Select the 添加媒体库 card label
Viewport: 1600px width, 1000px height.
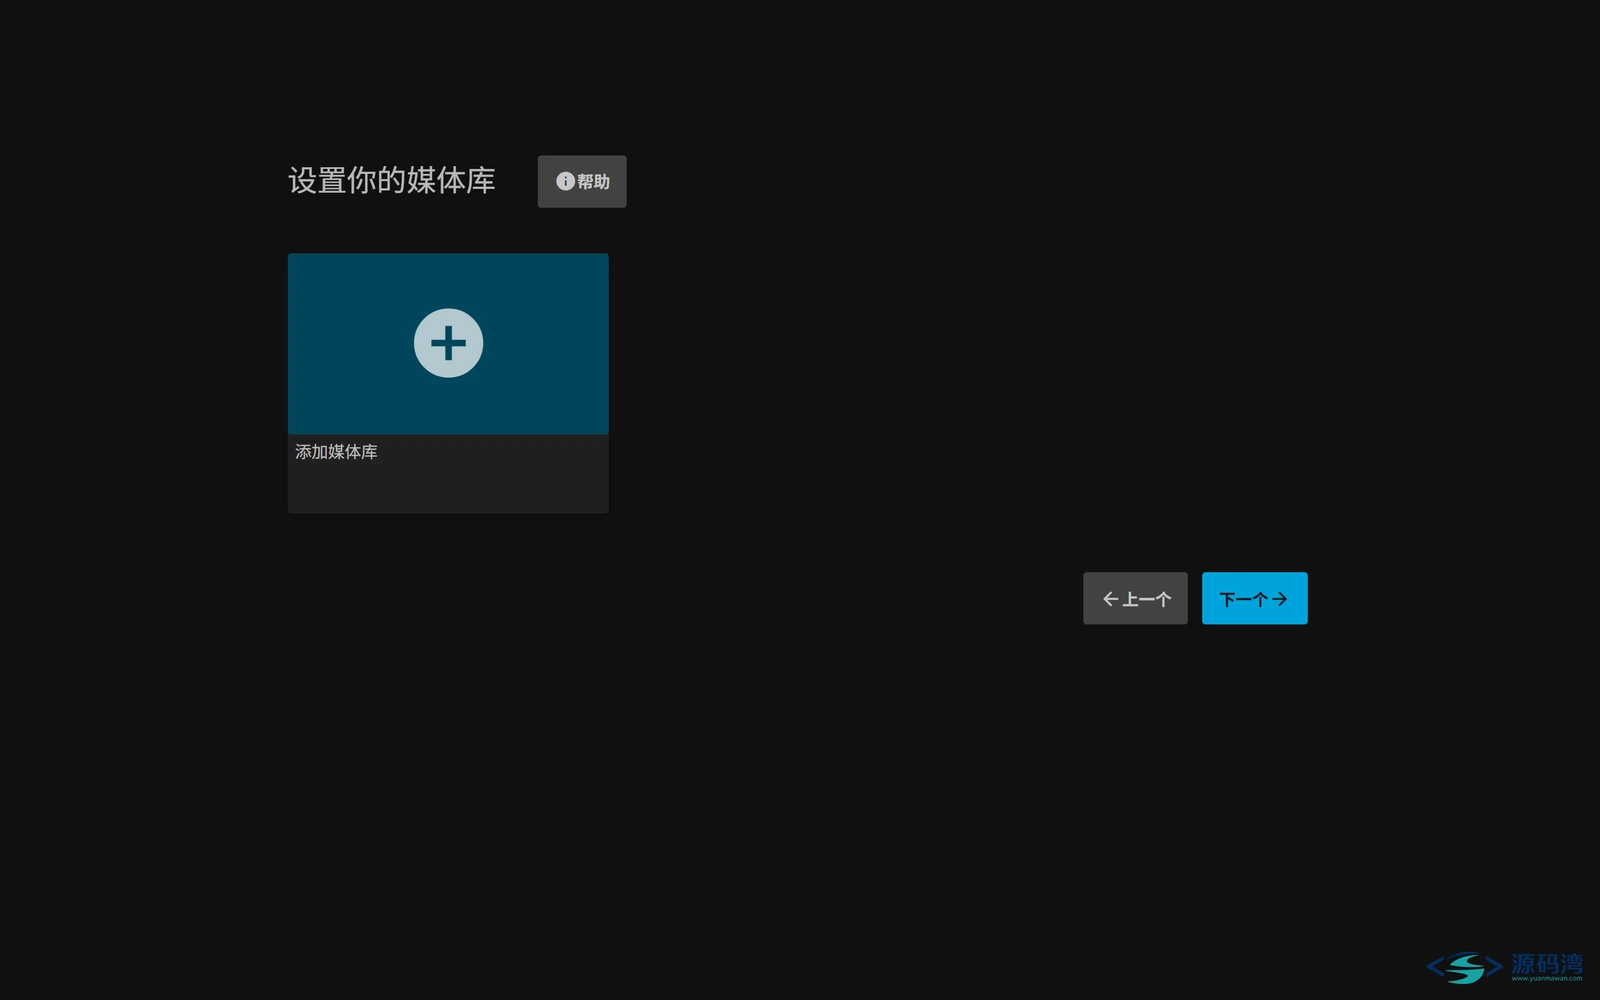[x=336, y=452]
